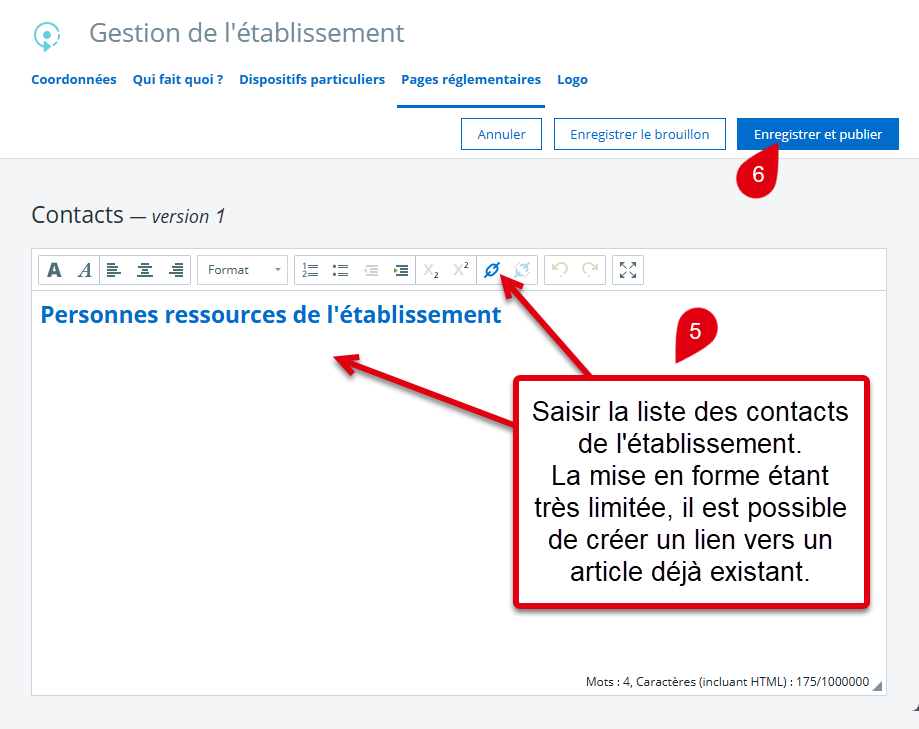919x729 pixels.
Task: Open the Dispositifs particuliers tab
Action: 312,80
